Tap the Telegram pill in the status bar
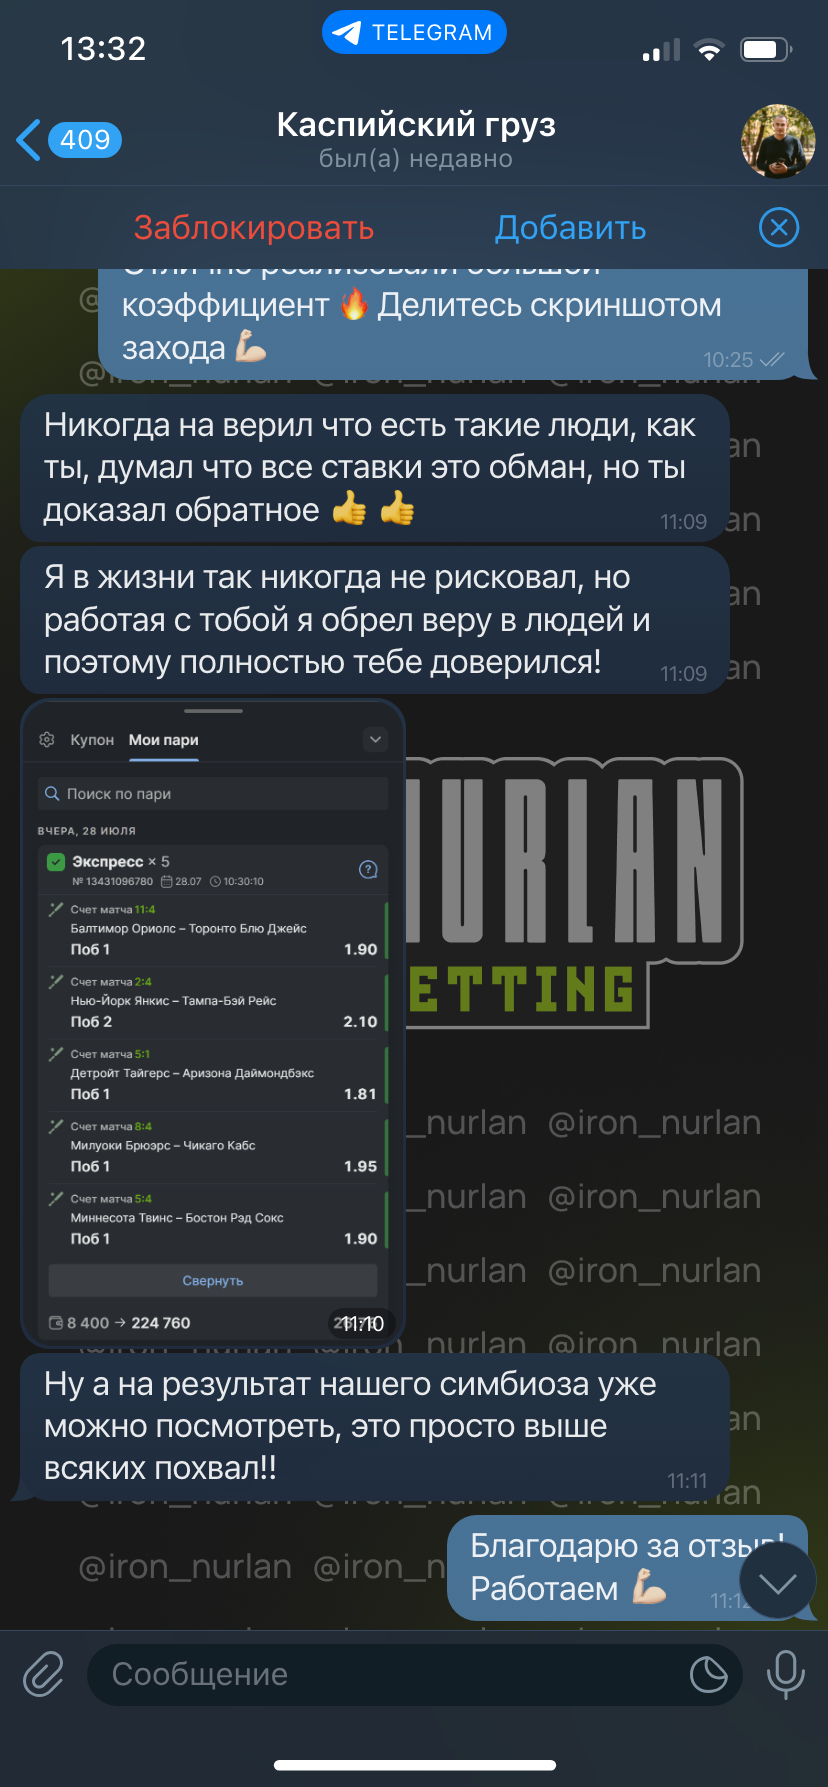 [x=414, y=33]
